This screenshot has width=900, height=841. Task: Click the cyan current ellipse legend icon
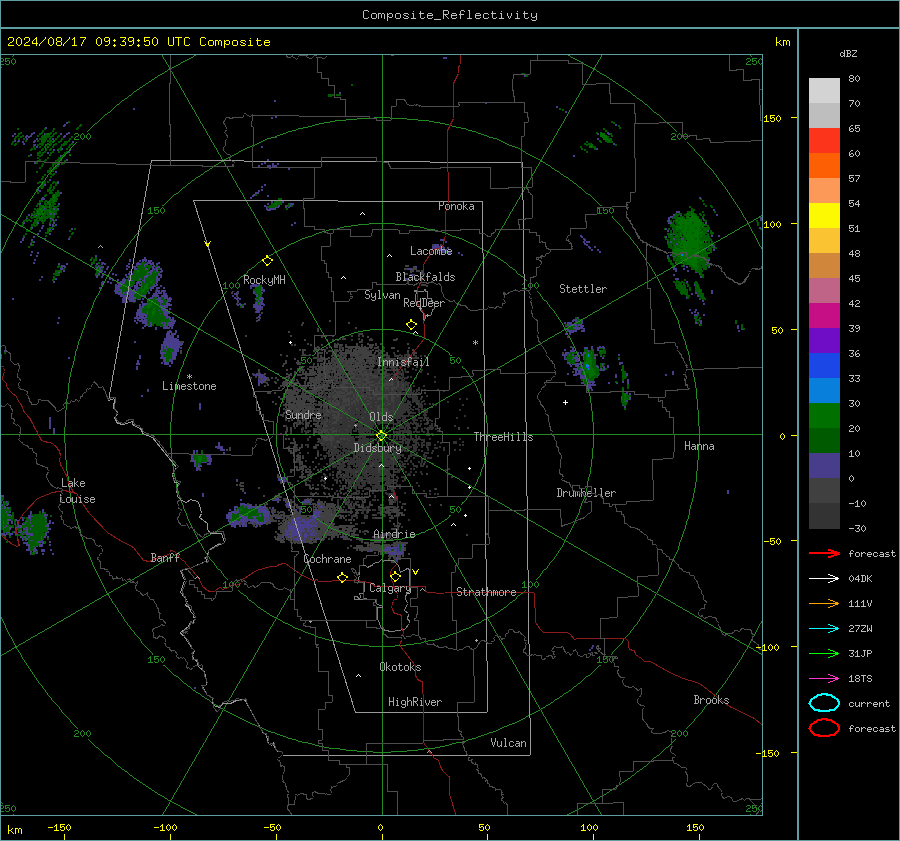click(x=824, y=703)
